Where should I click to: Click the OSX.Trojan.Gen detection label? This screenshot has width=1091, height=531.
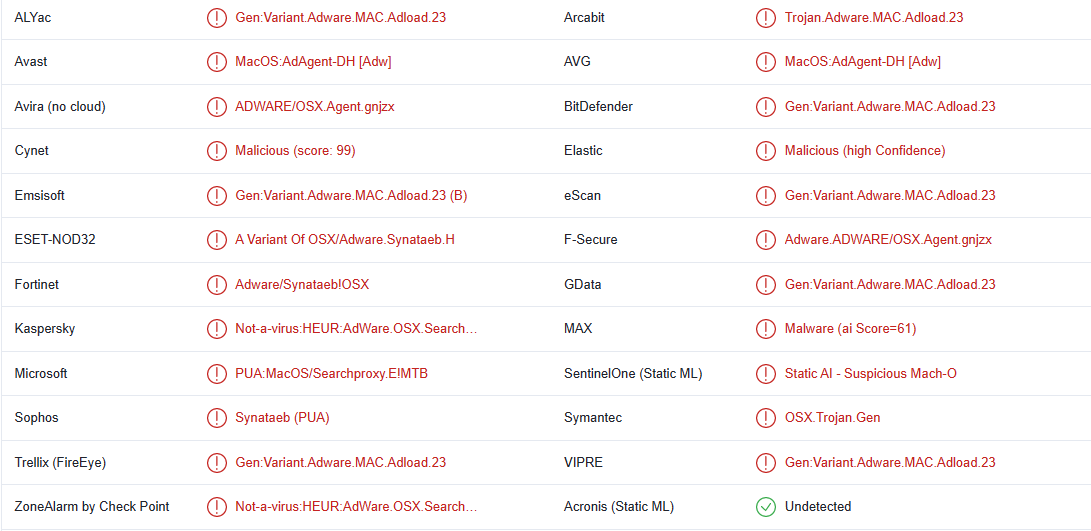click(832, 418)
